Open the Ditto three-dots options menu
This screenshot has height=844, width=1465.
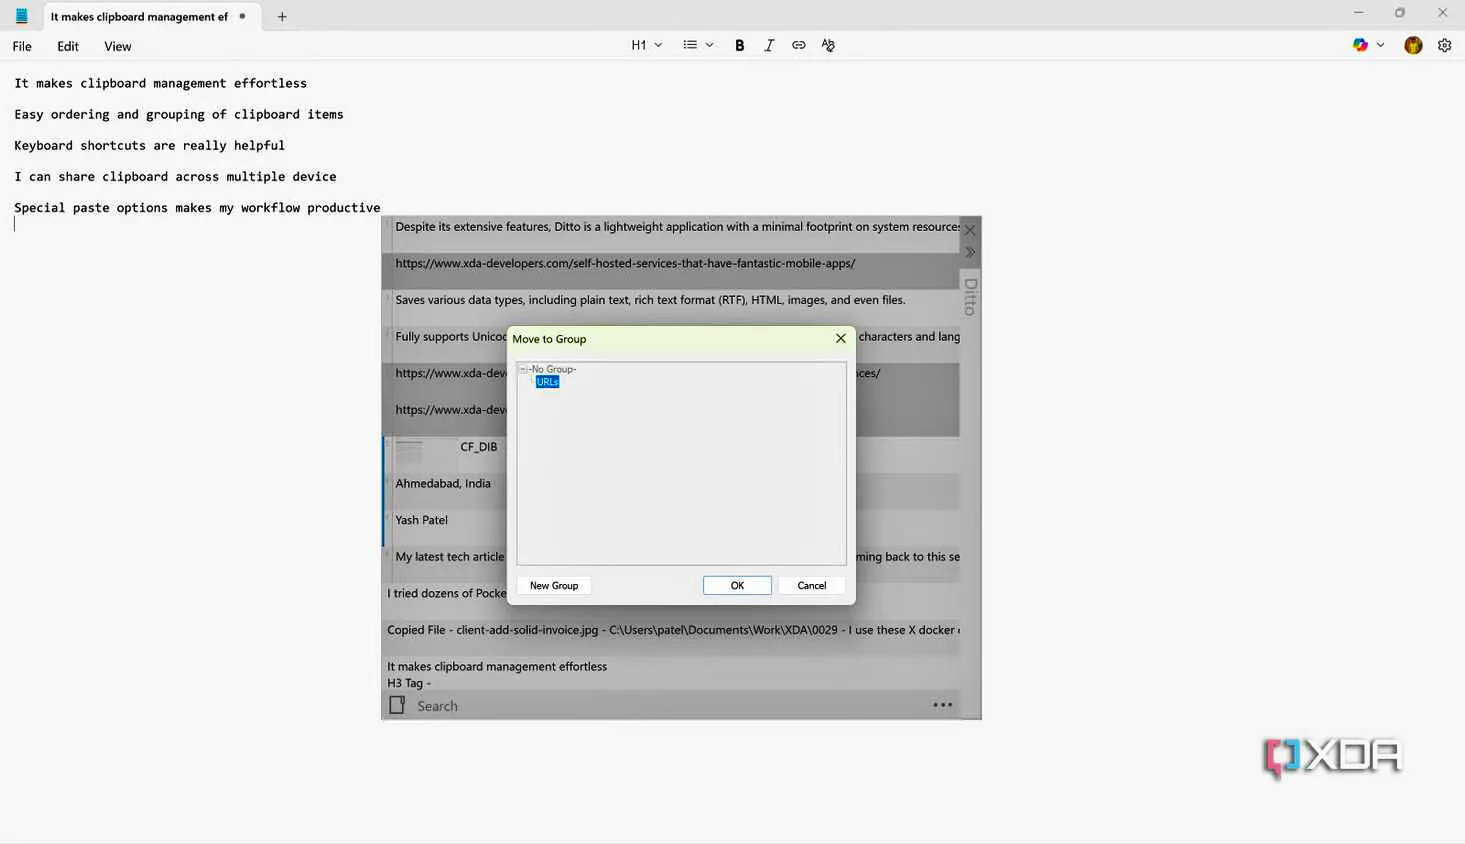[x=942, y=705]
